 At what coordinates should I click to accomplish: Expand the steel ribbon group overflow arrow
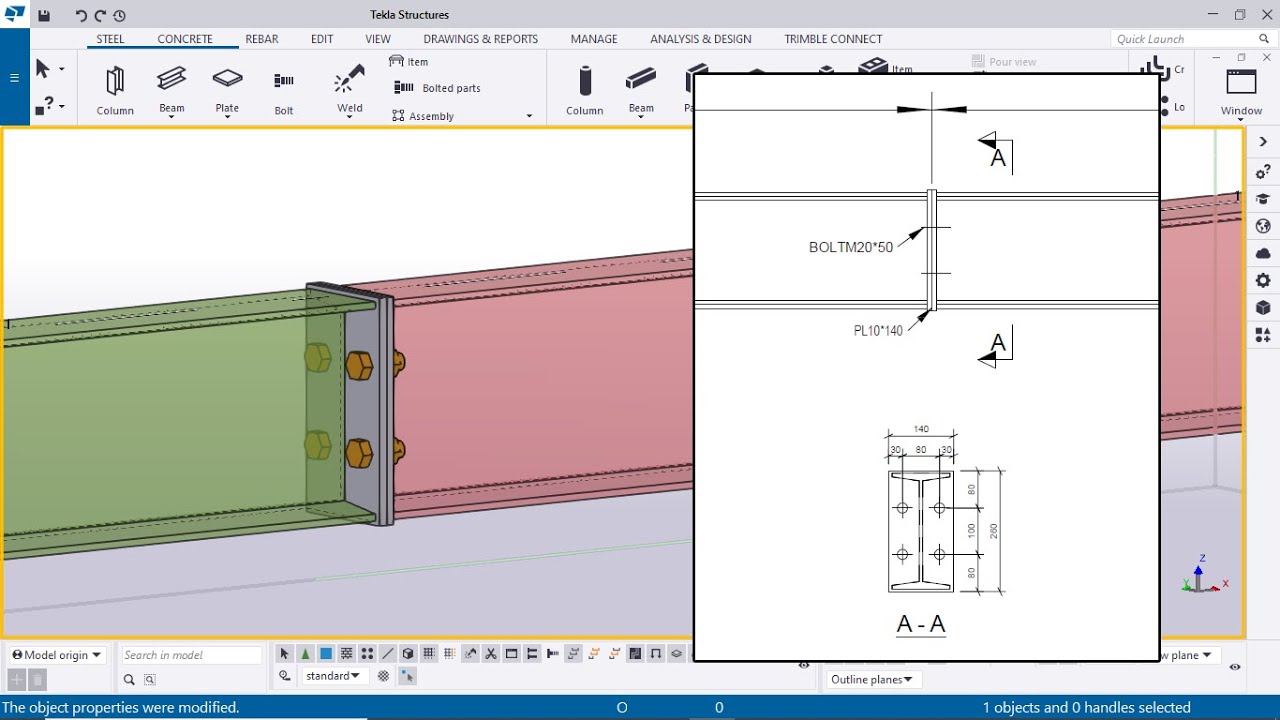coord(529,116)
